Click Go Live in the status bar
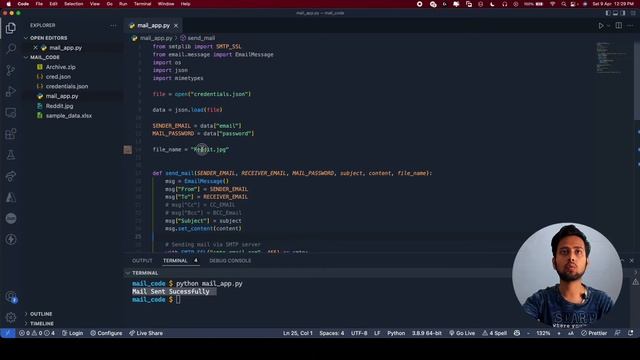 462,333
